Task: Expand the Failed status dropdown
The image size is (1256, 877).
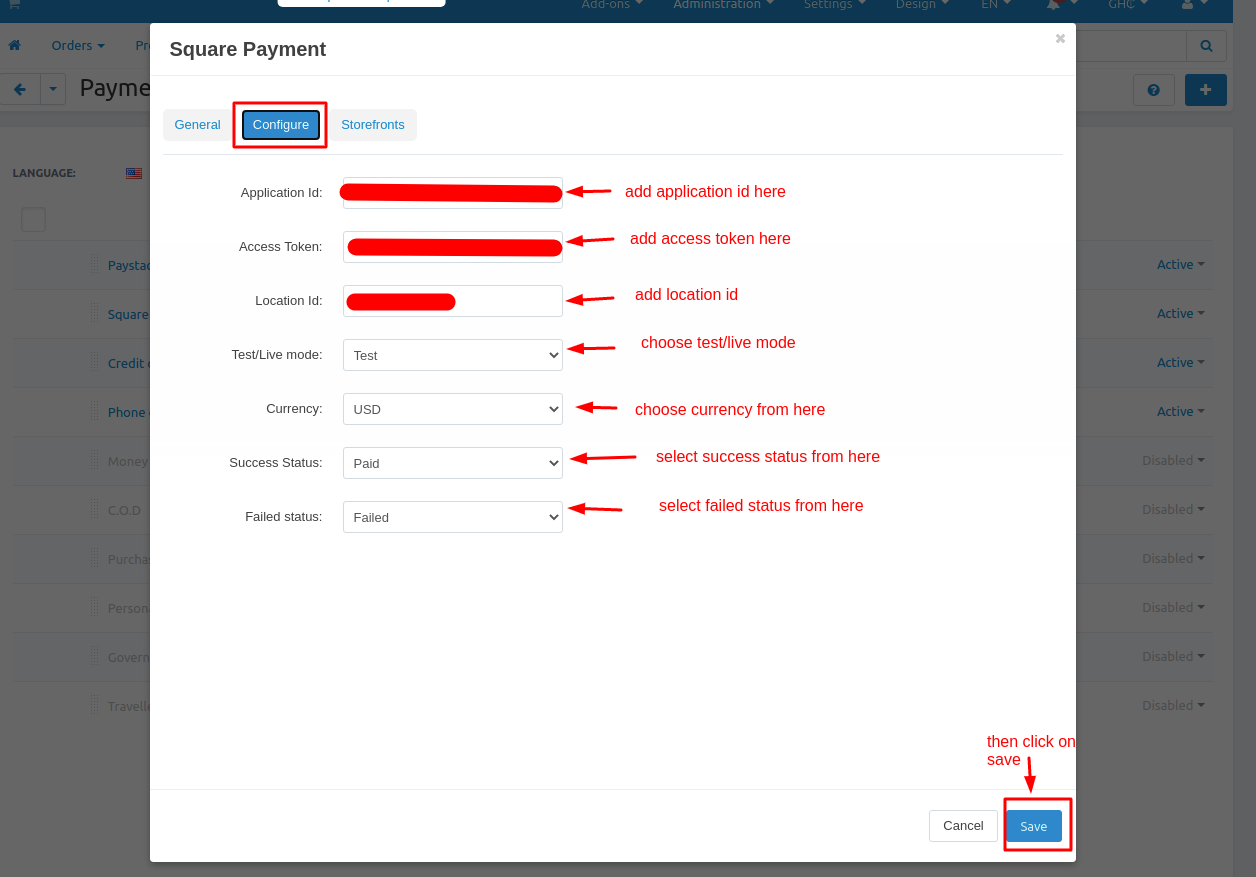Action: (x=452, y=517)
